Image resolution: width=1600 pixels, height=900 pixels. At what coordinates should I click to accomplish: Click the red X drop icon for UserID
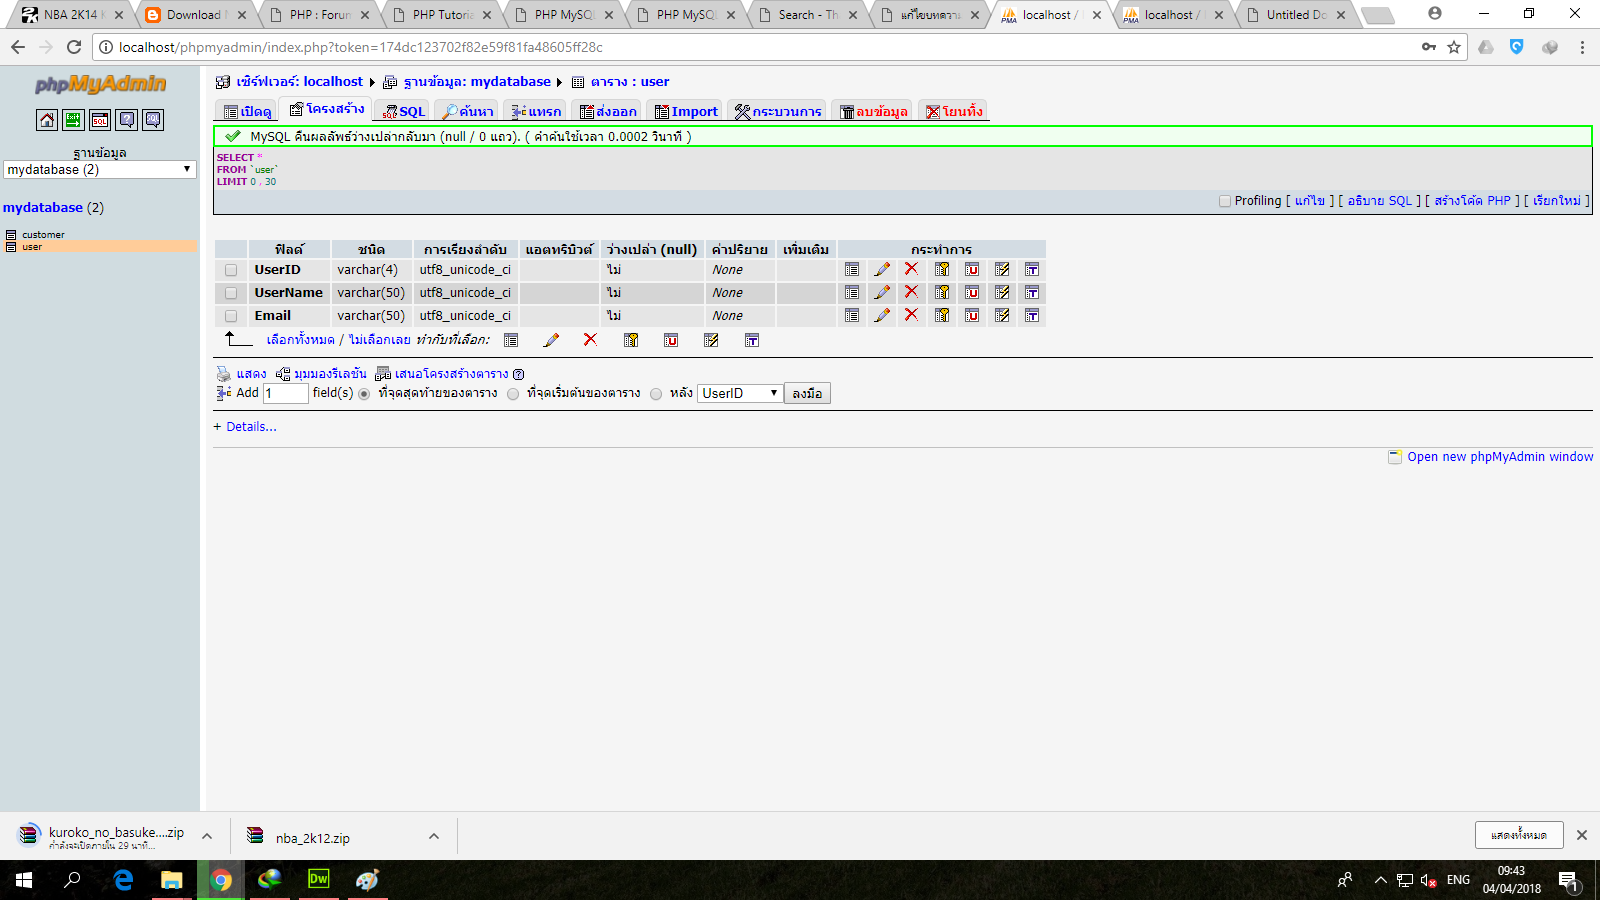pyautogui.click(x=911, y=269)
